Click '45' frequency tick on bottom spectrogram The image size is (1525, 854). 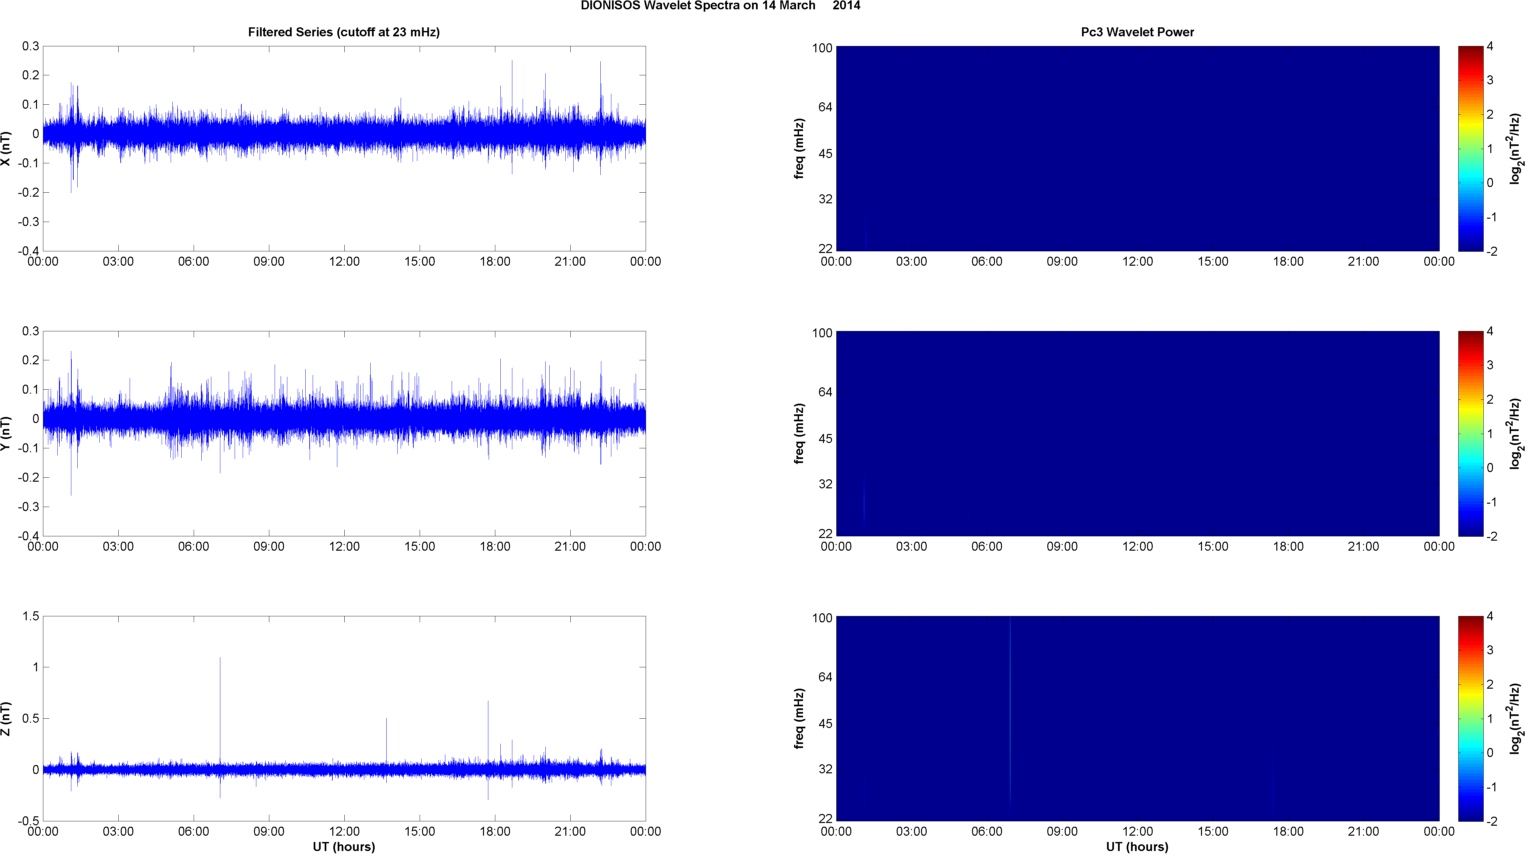pyautogui.click(x=826, y=724)
